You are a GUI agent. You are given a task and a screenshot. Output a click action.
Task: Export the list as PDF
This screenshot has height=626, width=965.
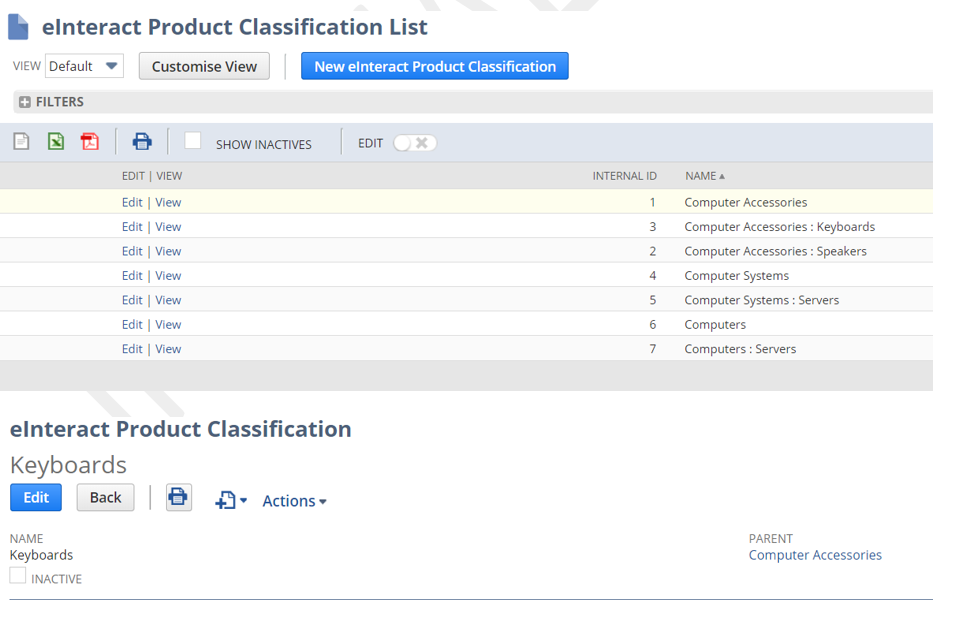(90, 142)
